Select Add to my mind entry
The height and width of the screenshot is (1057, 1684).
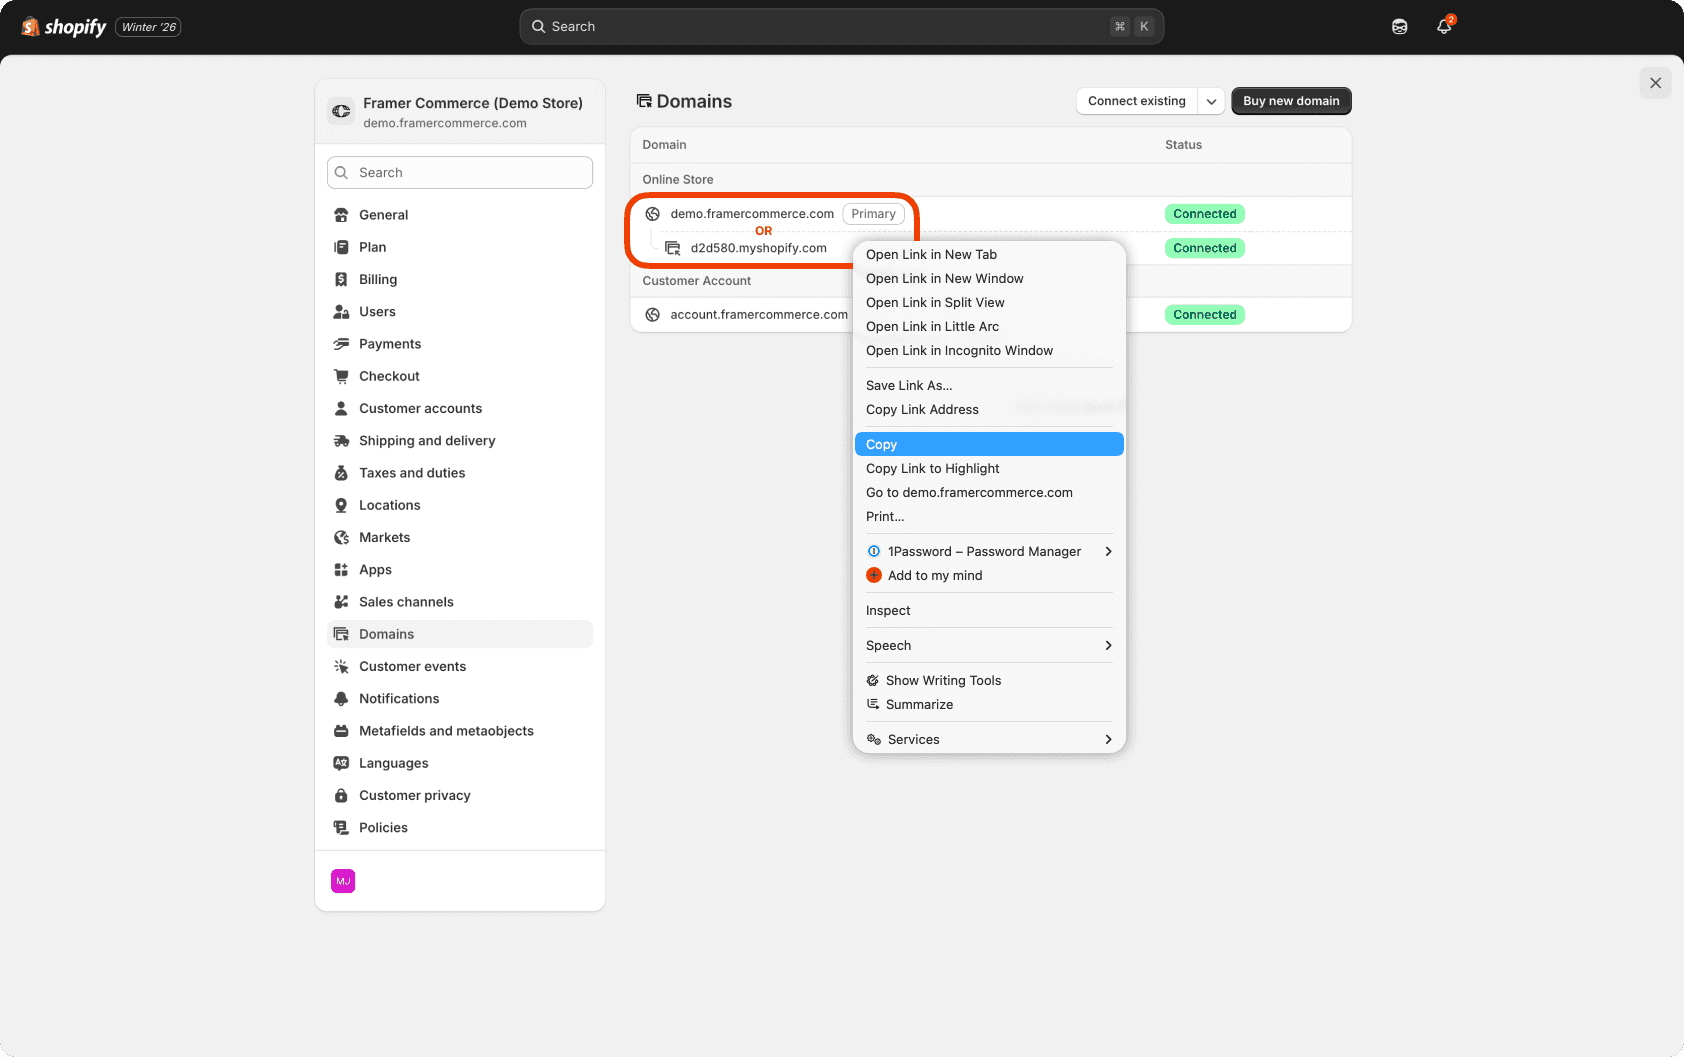point(989,576)
